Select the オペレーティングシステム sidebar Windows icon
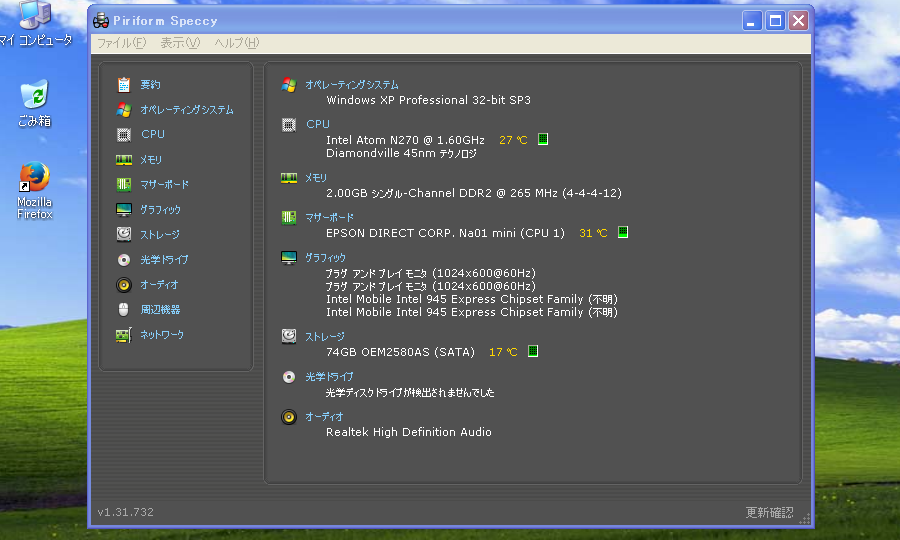 pyautogui.click(x=123, y=110)
